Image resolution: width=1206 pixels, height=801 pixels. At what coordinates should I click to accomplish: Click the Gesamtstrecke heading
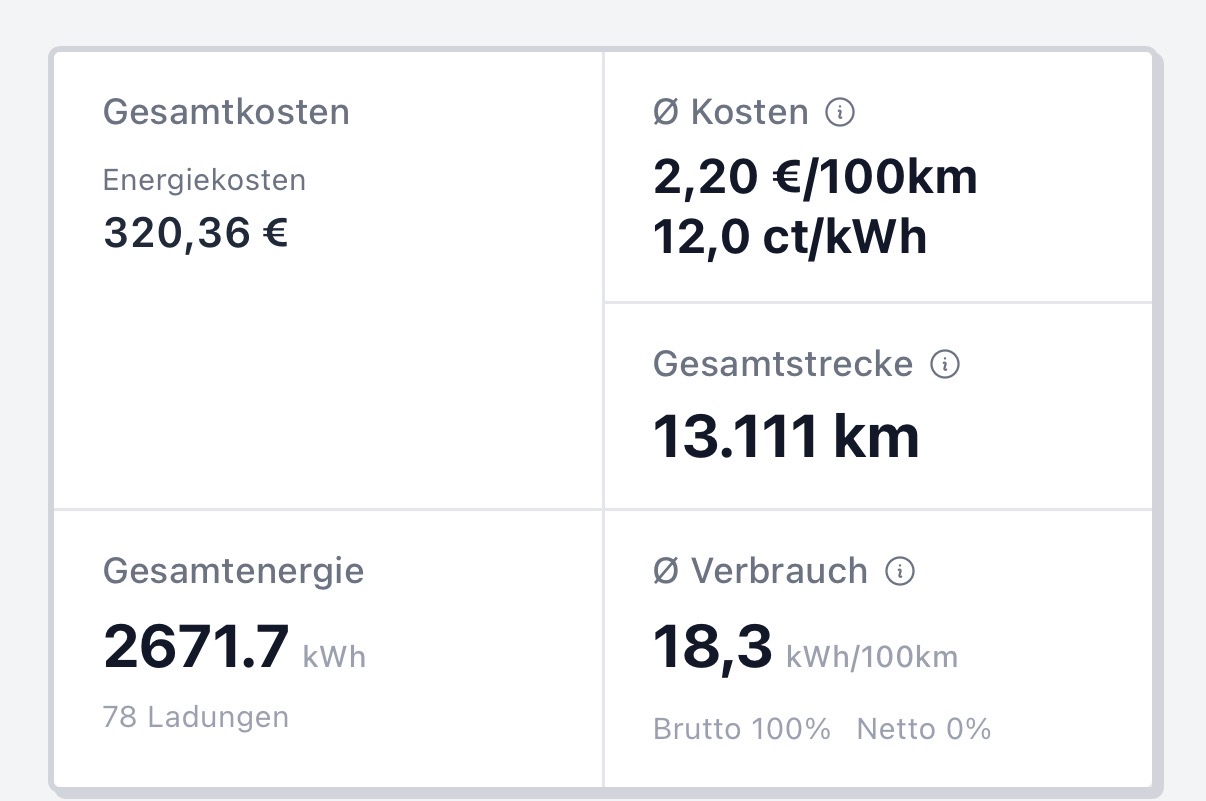tap(783, 364)
